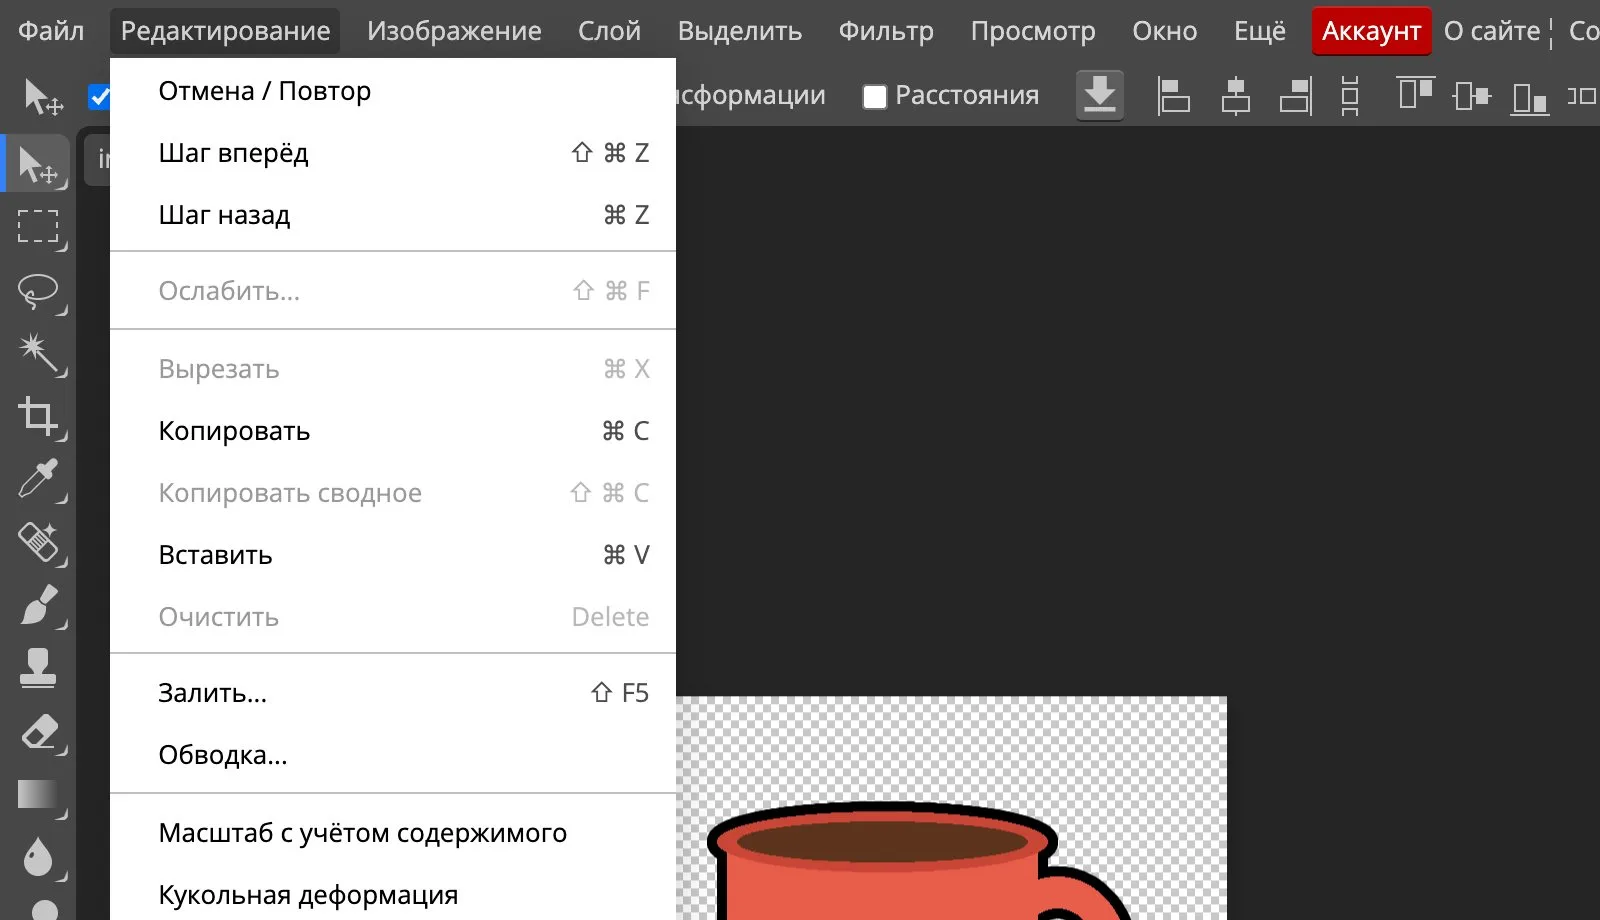Pick the Crop tool
The width and height of the screenshot is (1600, 920).
pos(38,416)
